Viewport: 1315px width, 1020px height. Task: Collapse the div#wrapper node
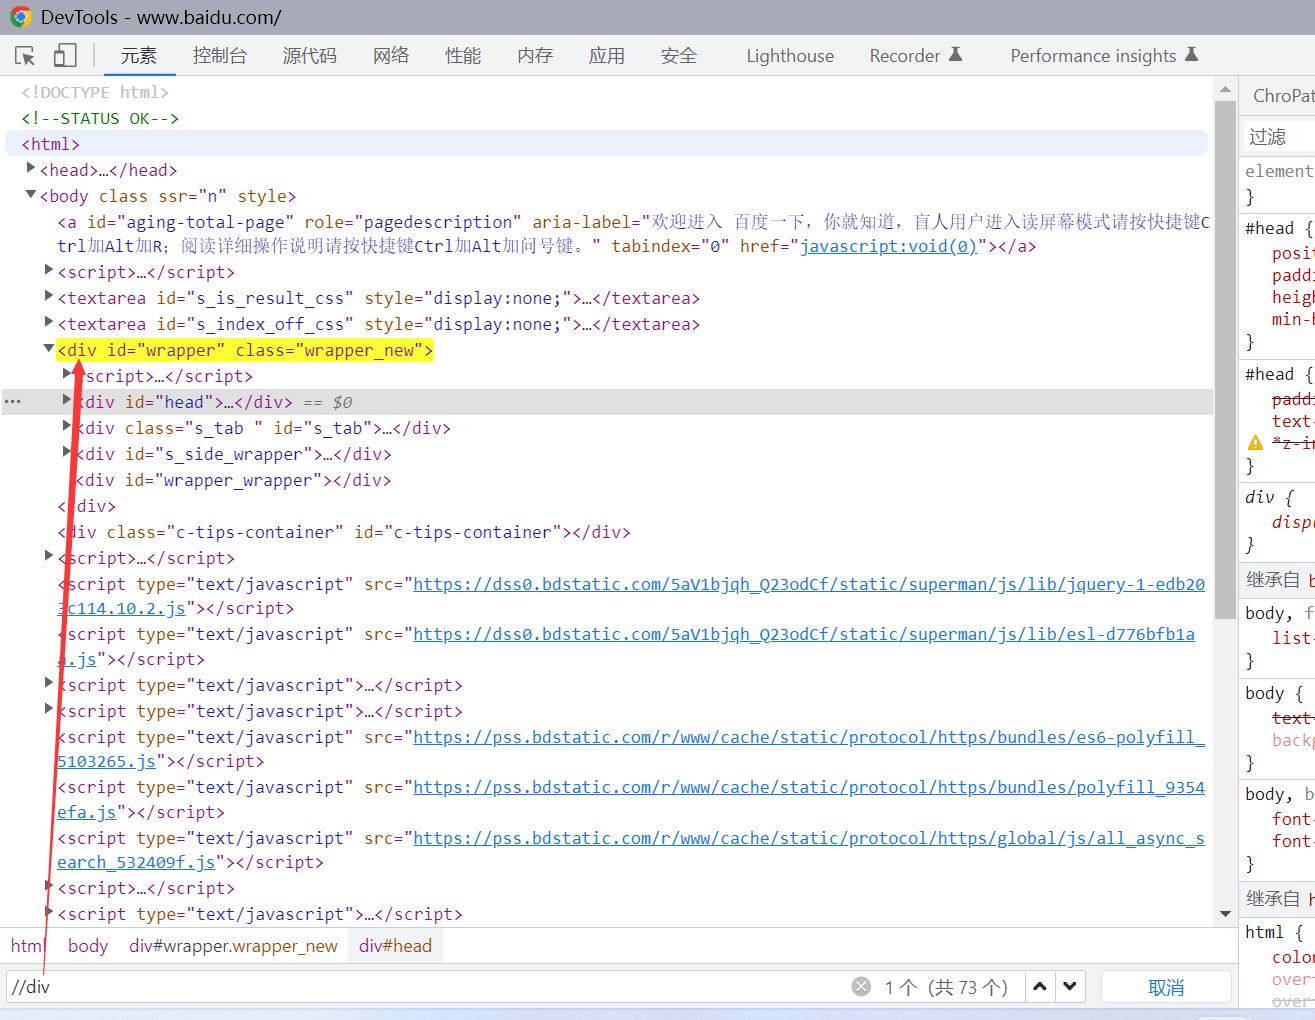tap(49, 349)
